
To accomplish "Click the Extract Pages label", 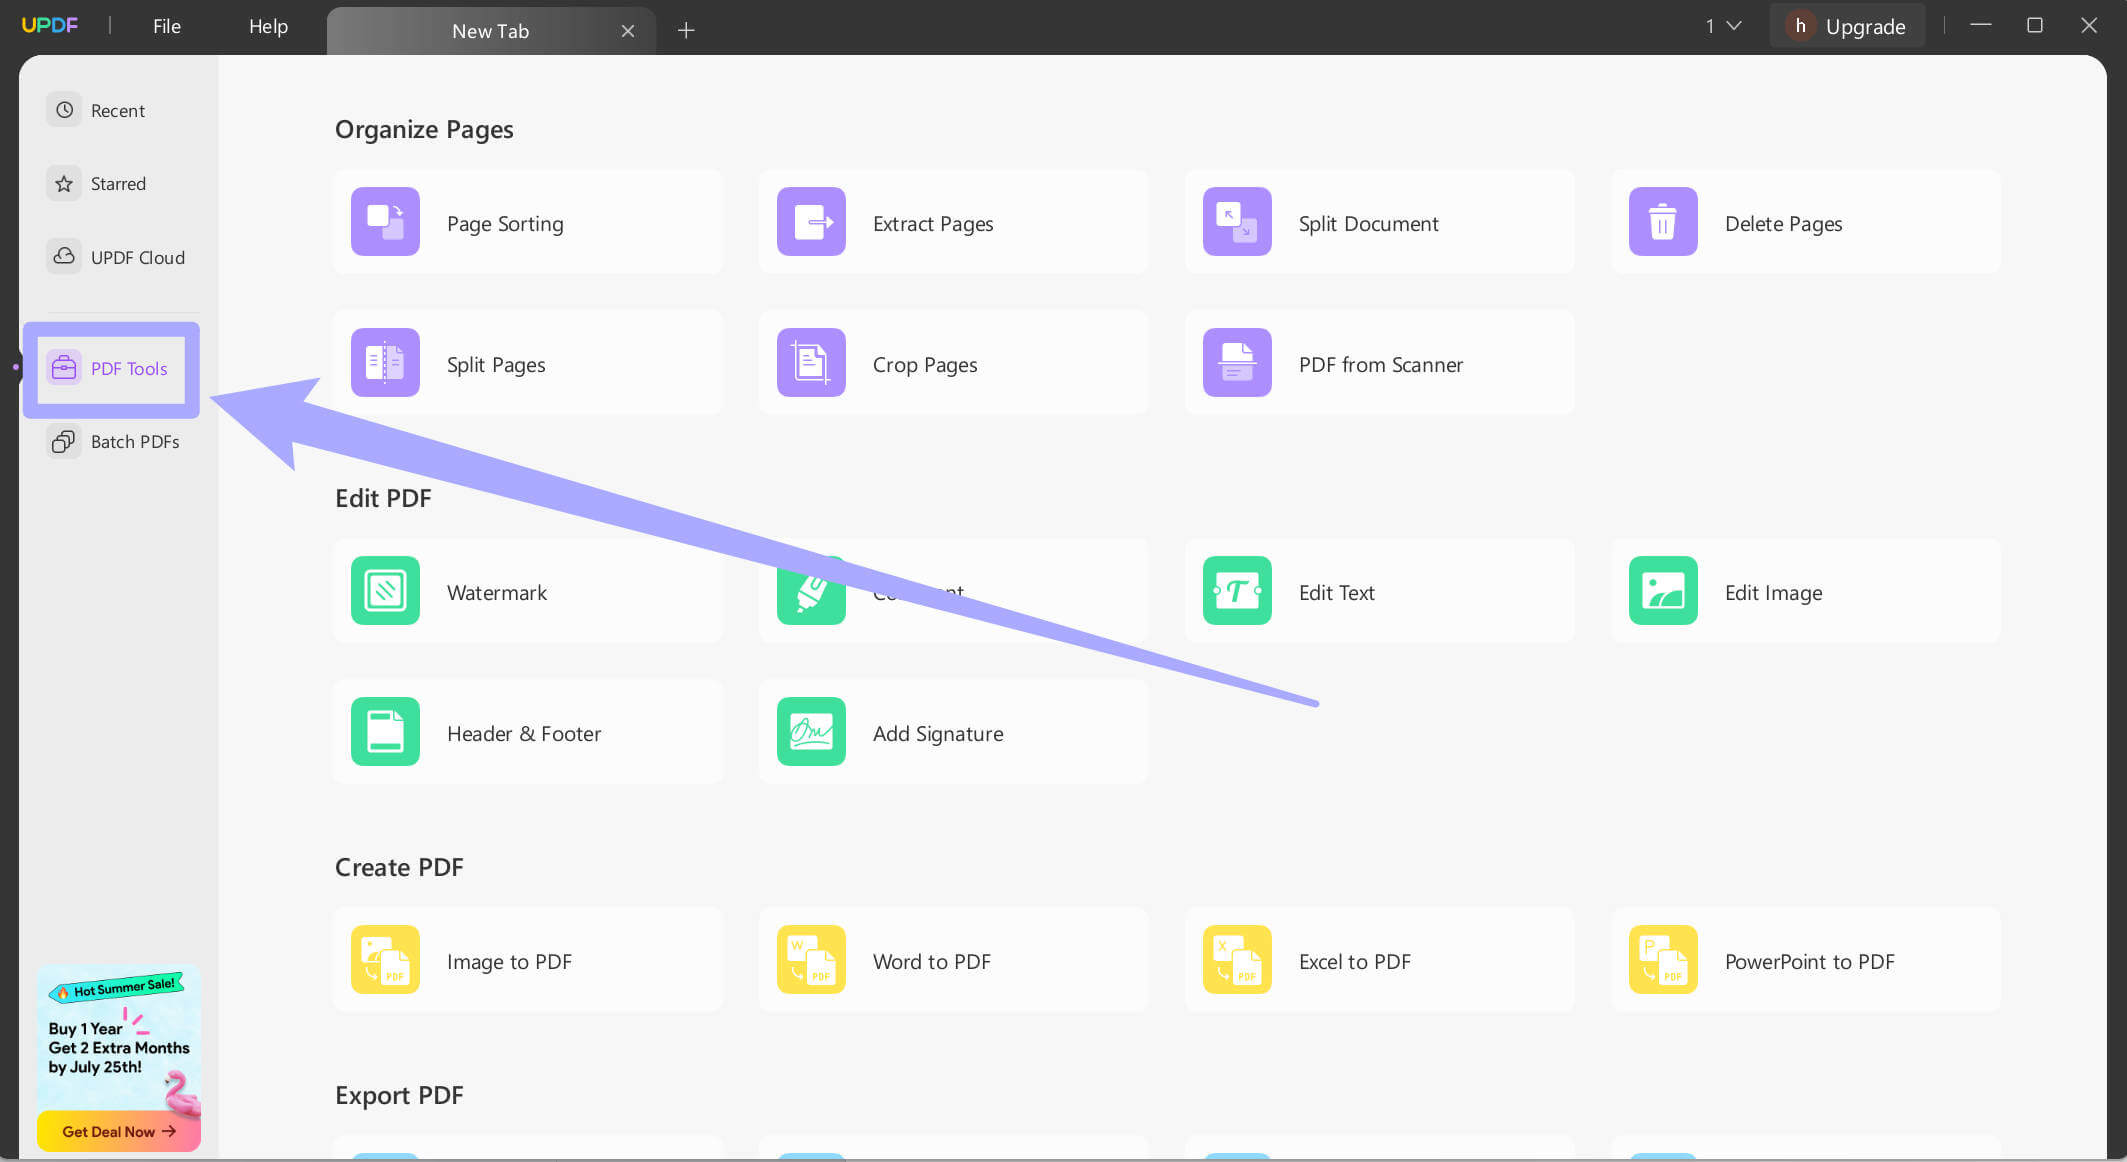I will pyautogui.click(x=933, y=224).
